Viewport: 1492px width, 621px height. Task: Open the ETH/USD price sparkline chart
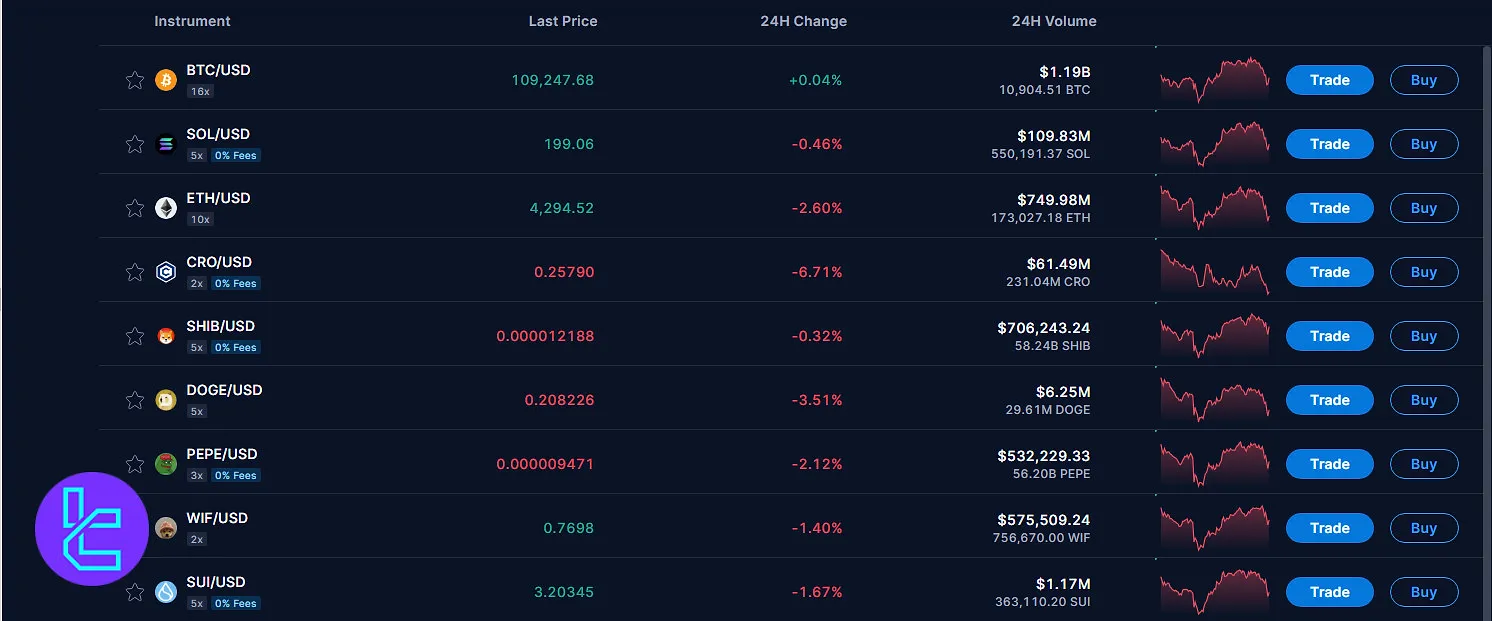[x=1214, y=208]
